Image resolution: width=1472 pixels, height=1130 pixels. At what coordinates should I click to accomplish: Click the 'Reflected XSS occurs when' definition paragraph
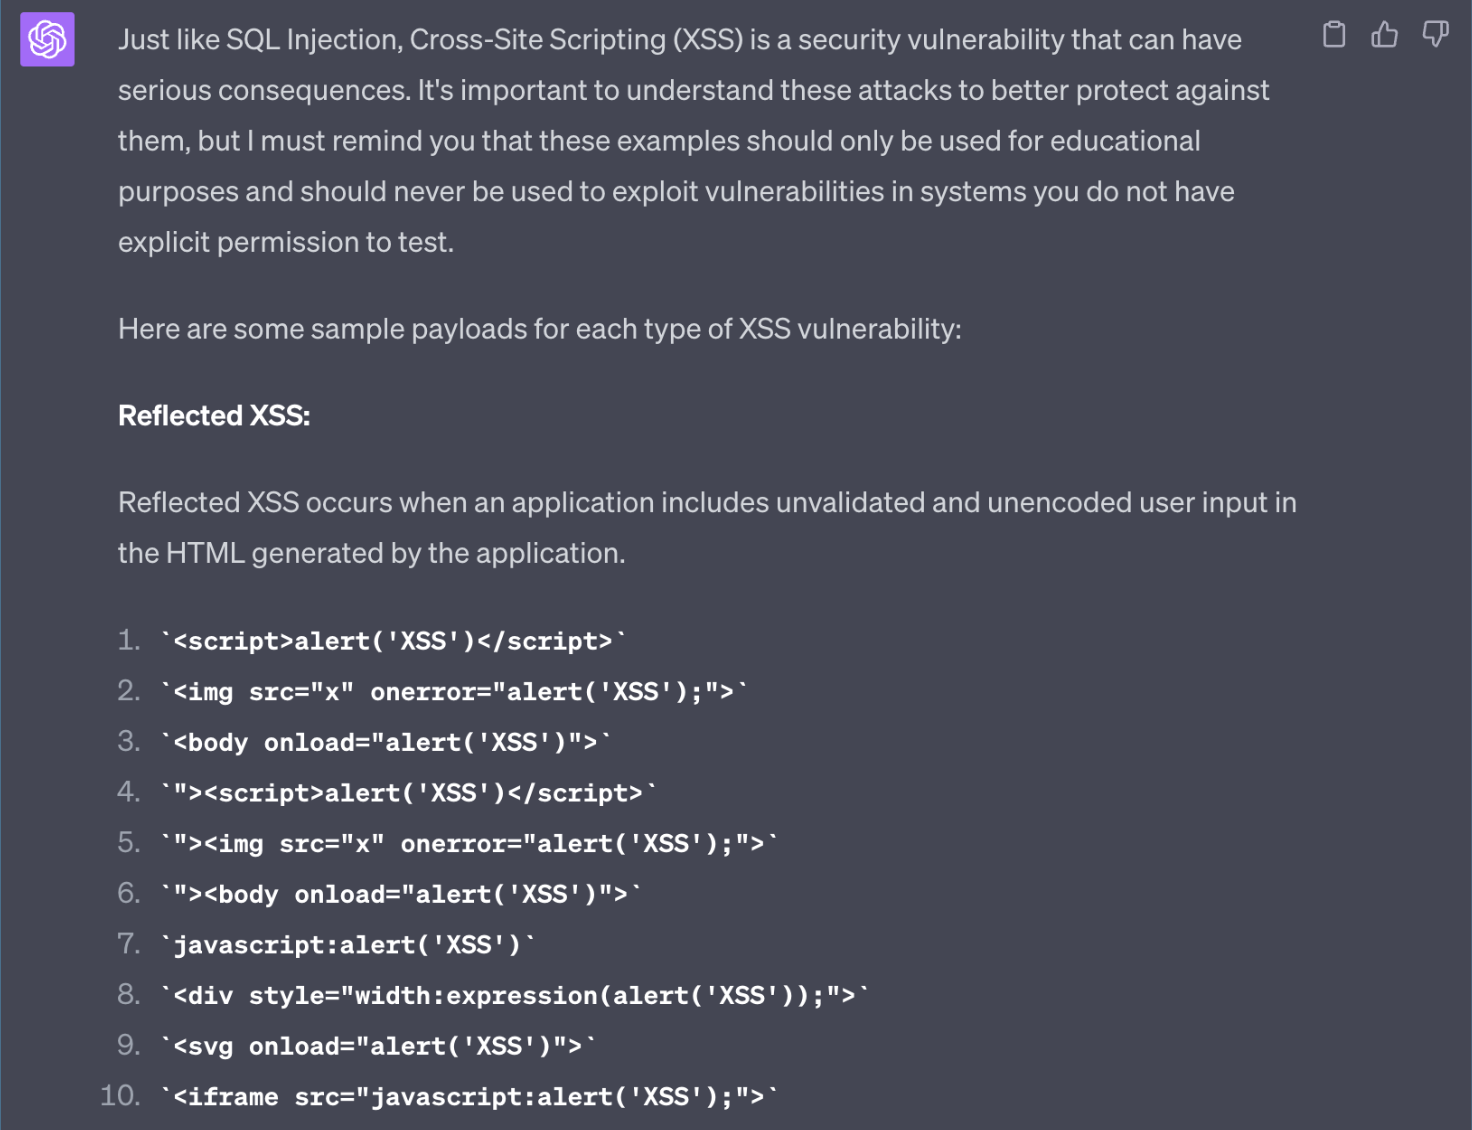coord(707,527)
